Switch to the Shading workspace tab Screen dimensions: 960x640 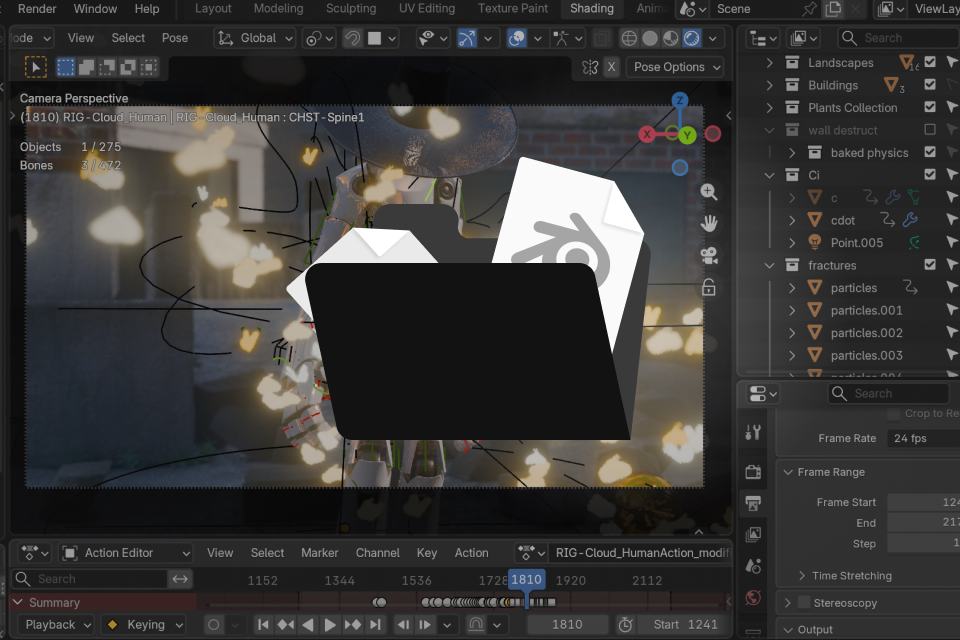coord(591,9)
